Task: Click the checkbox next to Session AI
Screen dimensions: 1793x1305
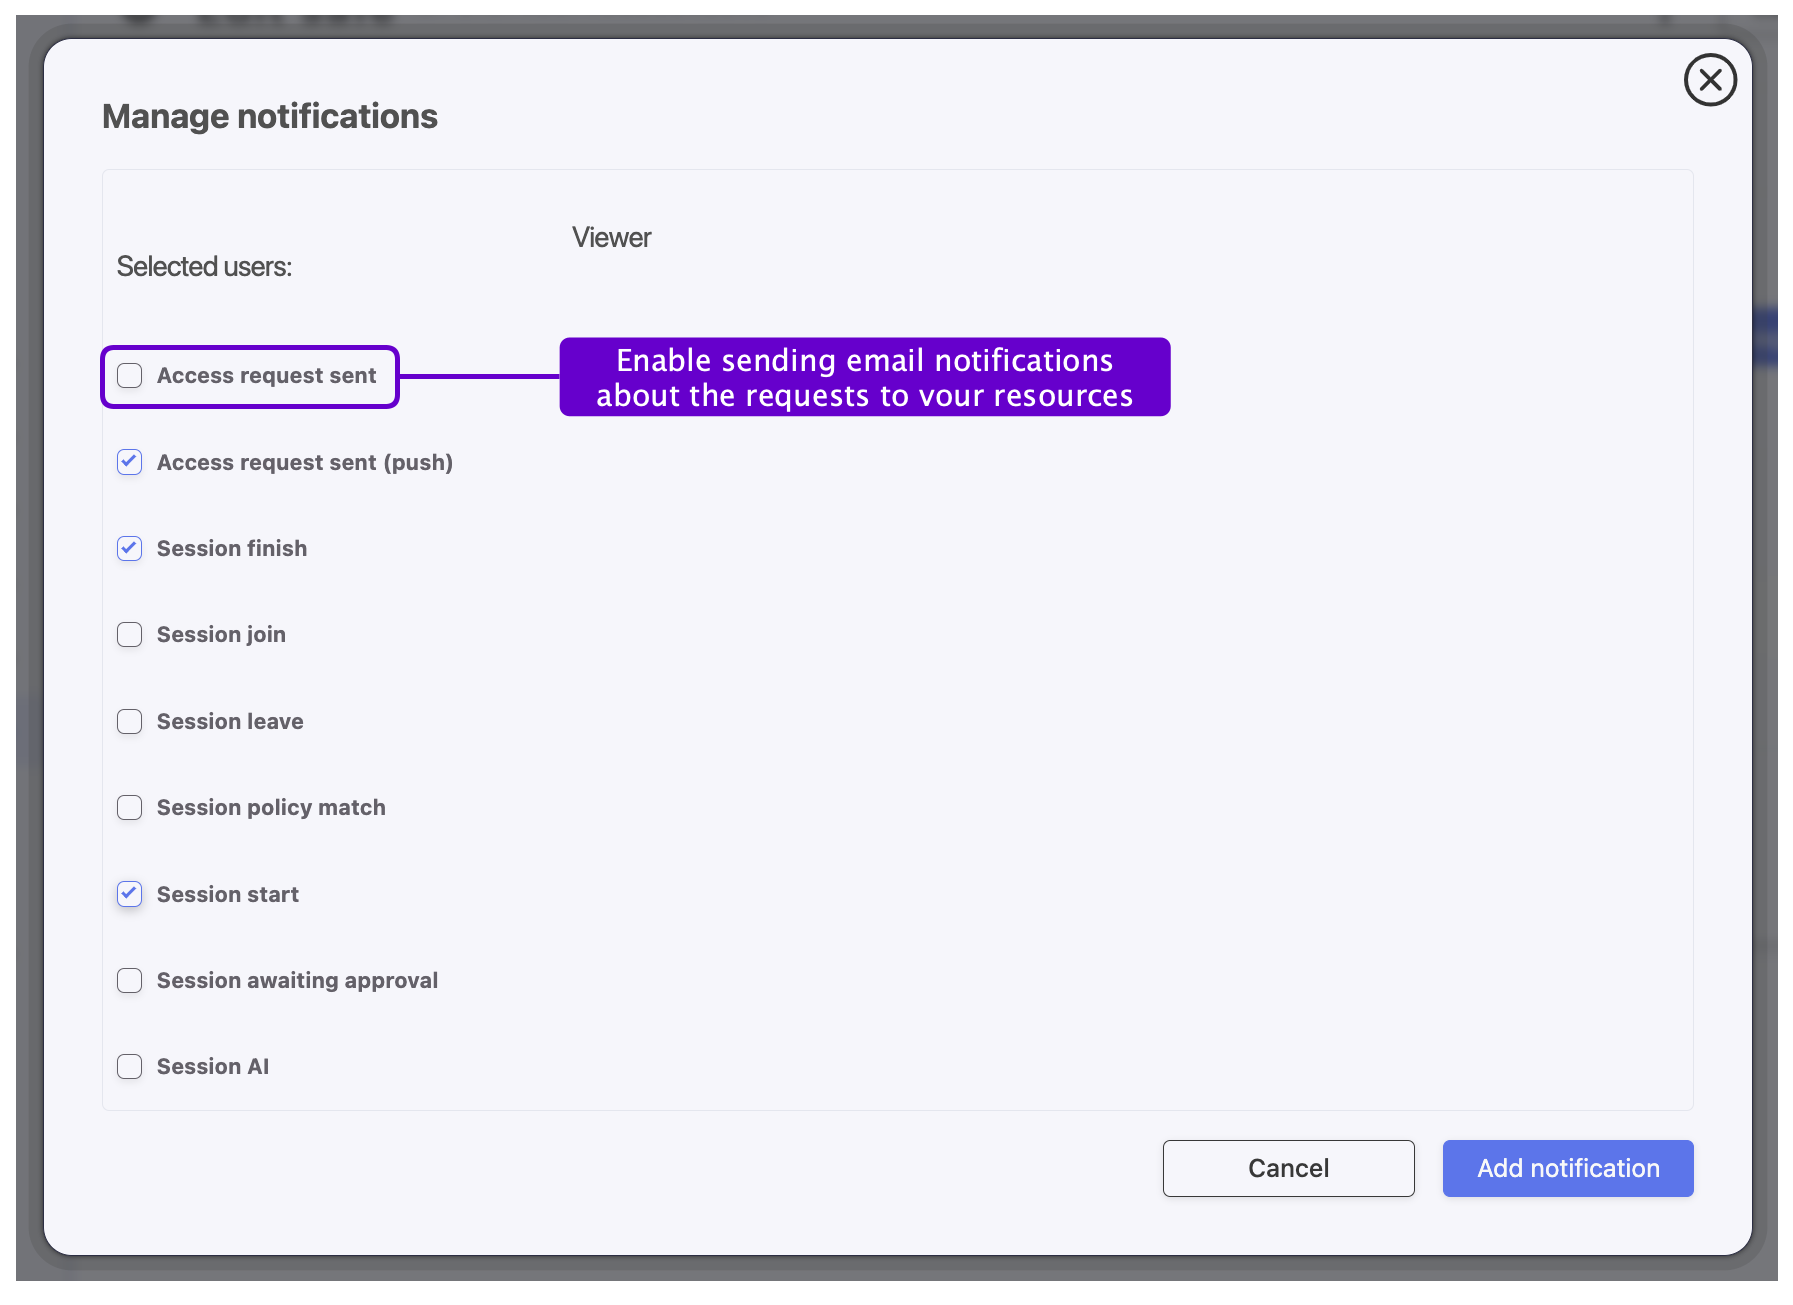Action: click(129, 1066)
